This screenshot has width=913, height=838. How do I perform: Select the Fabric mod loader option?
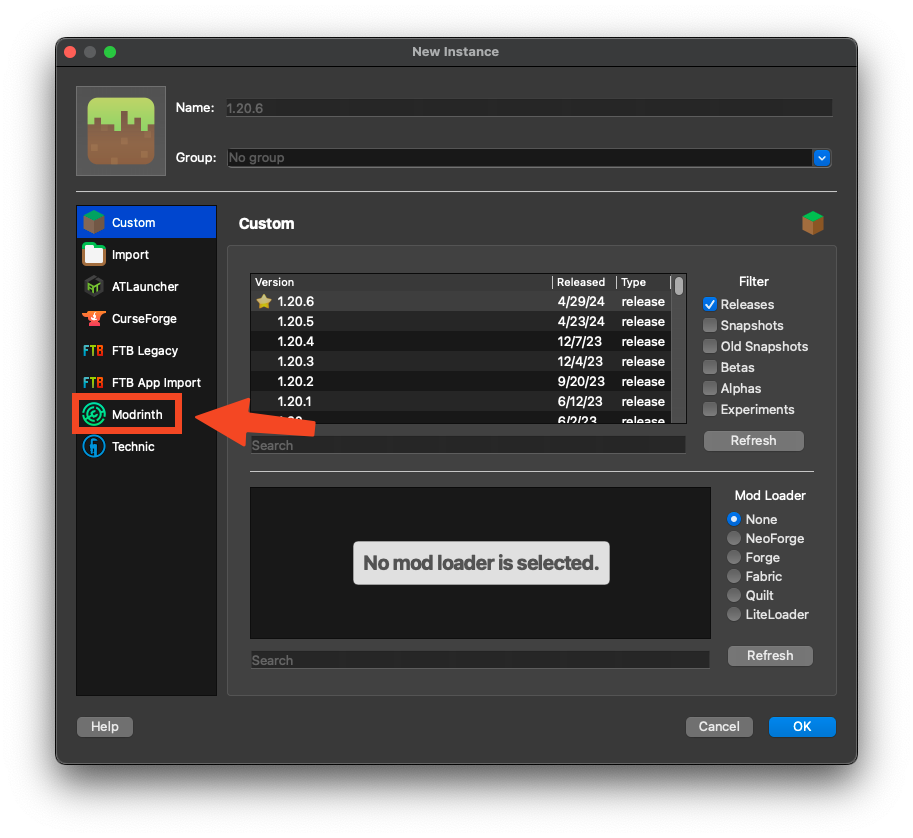click(x=734, y=577)
